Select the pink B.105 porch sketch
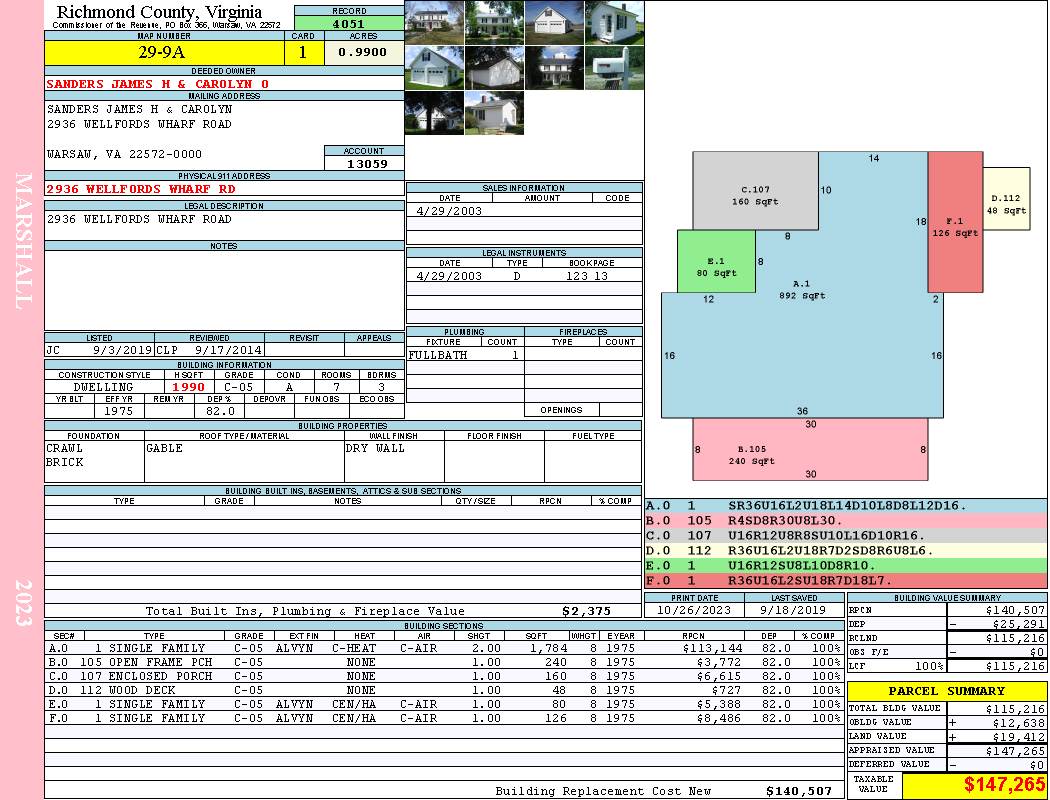The width and height of the screenshot is (1050, 800). [810, 449]
